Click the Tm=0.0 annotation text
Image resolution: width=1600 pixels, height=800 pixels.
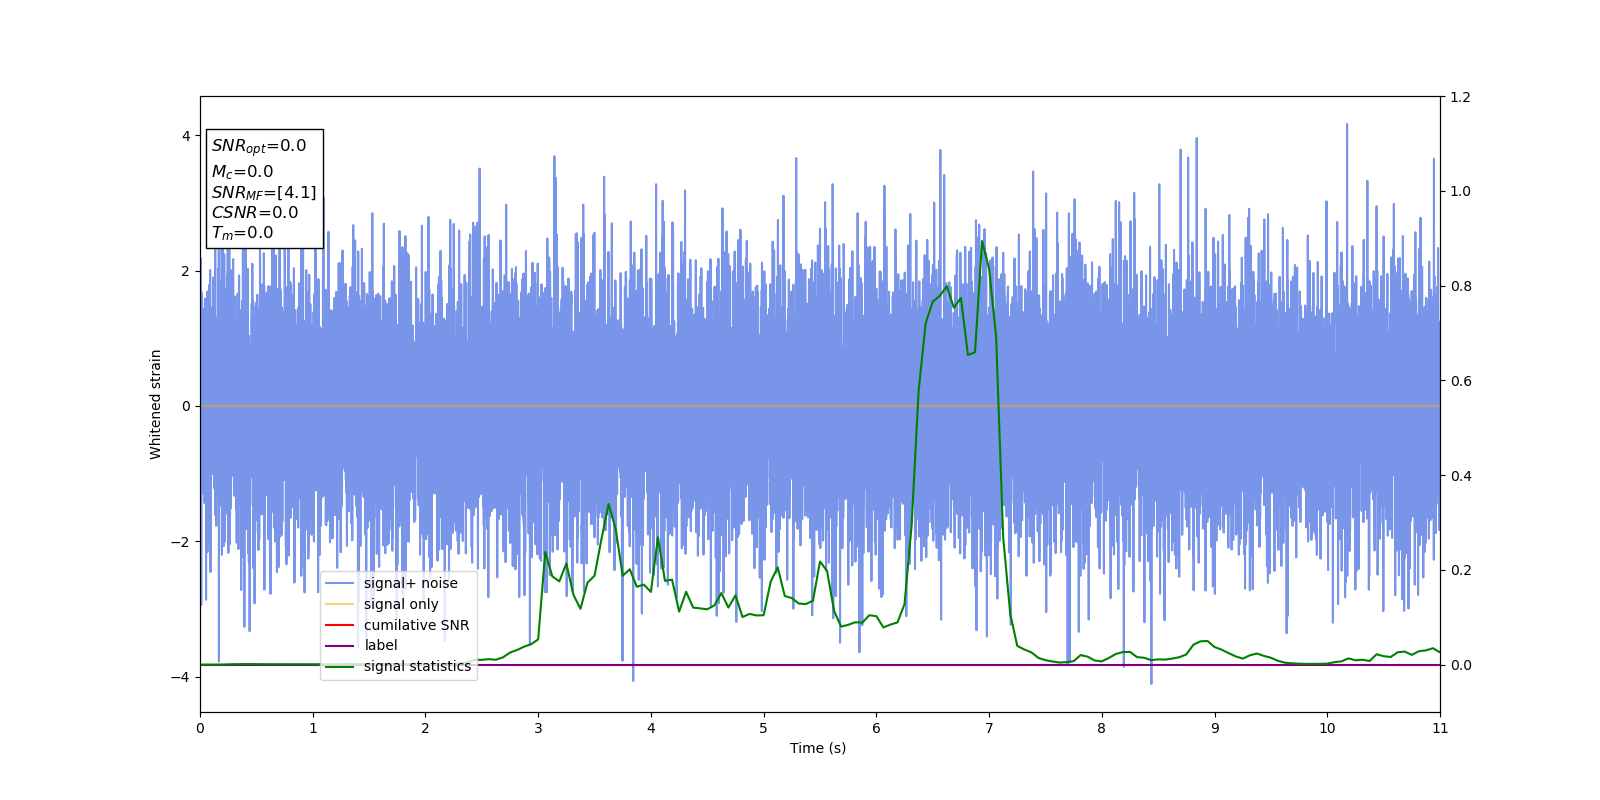(242, 233)
